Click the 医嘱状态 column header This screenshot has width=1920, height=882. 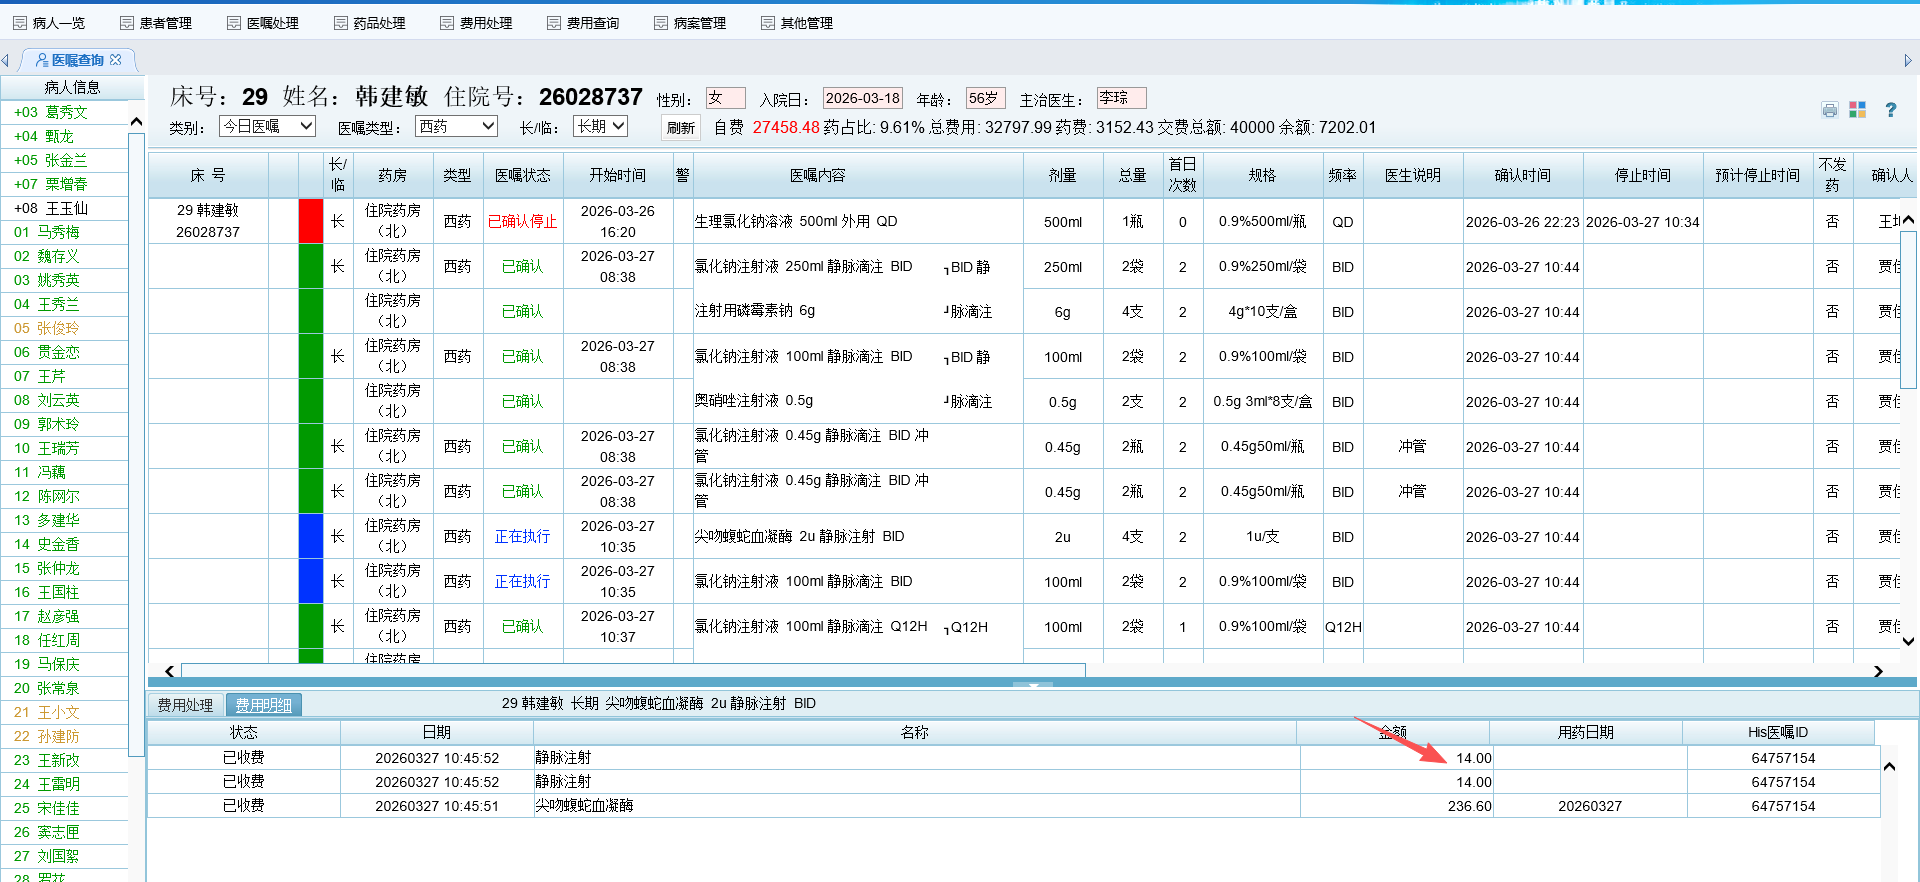pos(523,175)
